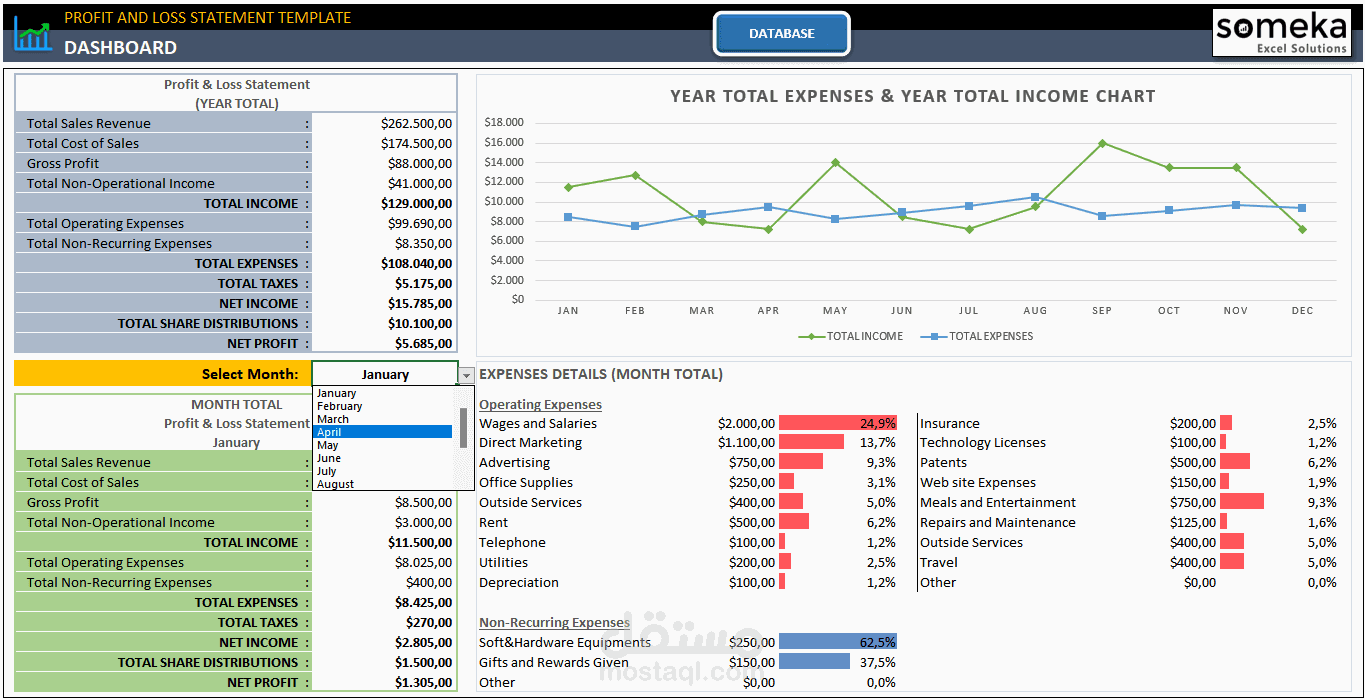Click the Wages and Salaries red bar
This screenshot has width=1365, height=700.
coord(837,423)
